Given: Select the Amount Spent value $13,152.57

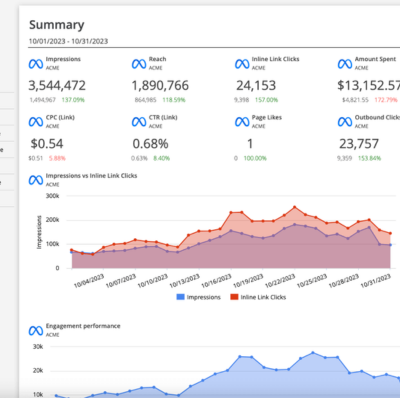Looking at the screenshot, I should pos(368,86).
